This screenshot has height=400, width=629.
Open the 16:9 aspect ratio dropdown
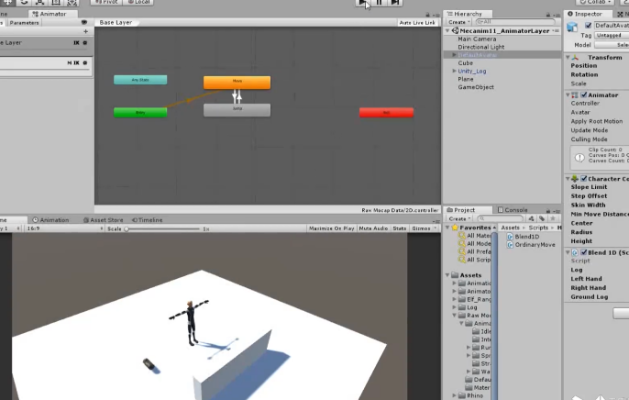pos(64,228)
